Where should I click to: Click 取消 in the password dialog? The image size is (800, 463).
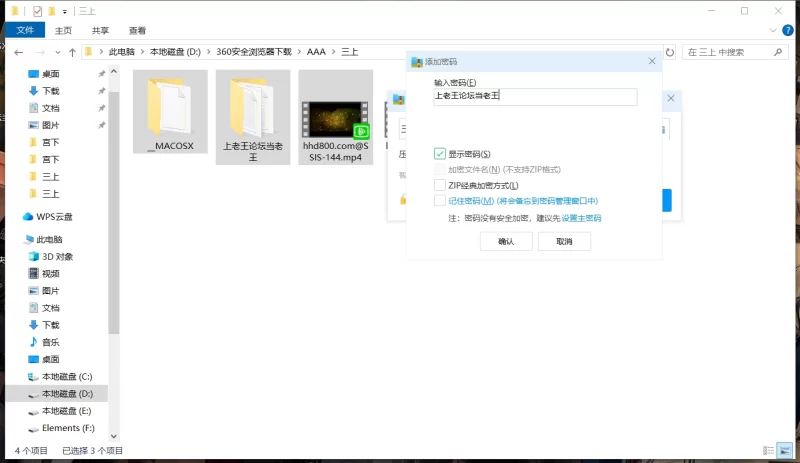[564, 241]
